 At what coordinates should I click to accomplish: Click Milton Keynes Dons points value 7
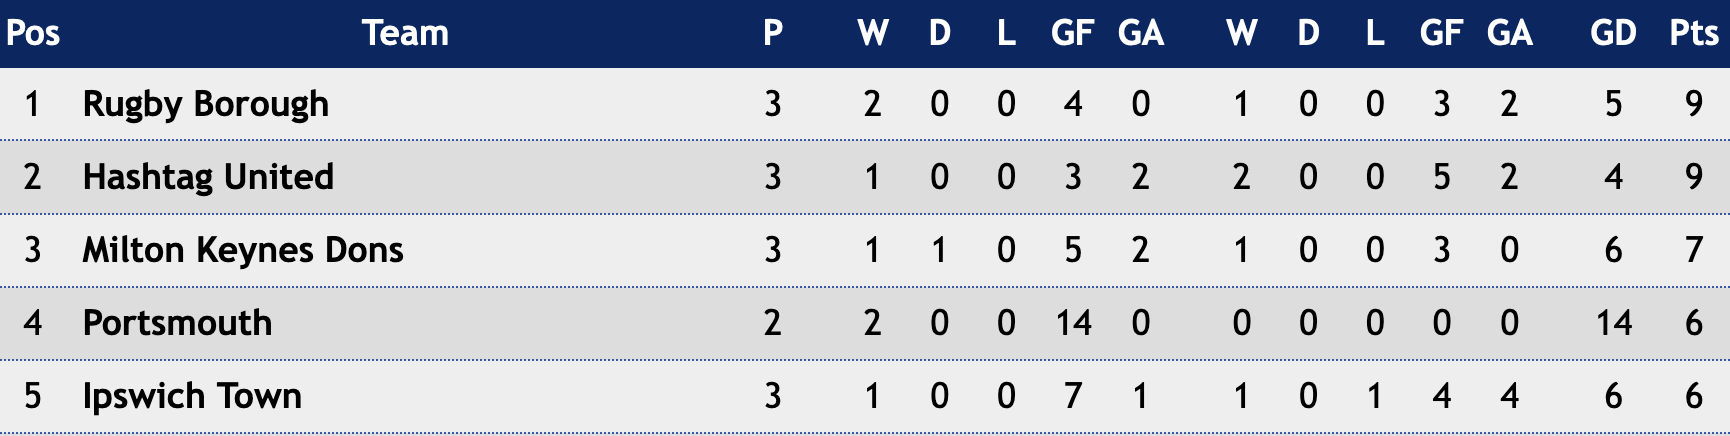click(x=1693, y=249)
